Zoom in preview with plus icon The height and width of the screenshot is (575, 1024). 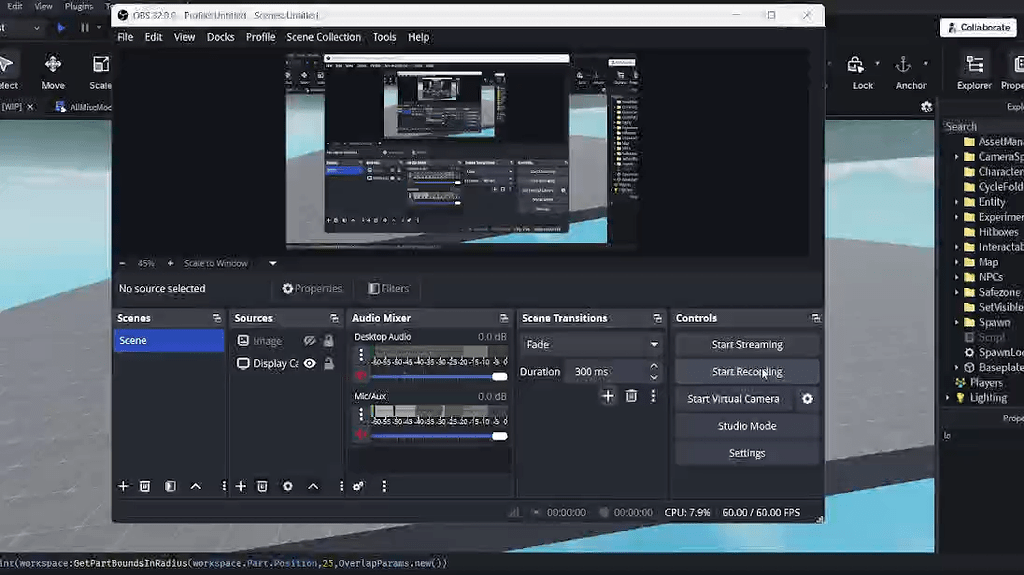coord(170,263)
